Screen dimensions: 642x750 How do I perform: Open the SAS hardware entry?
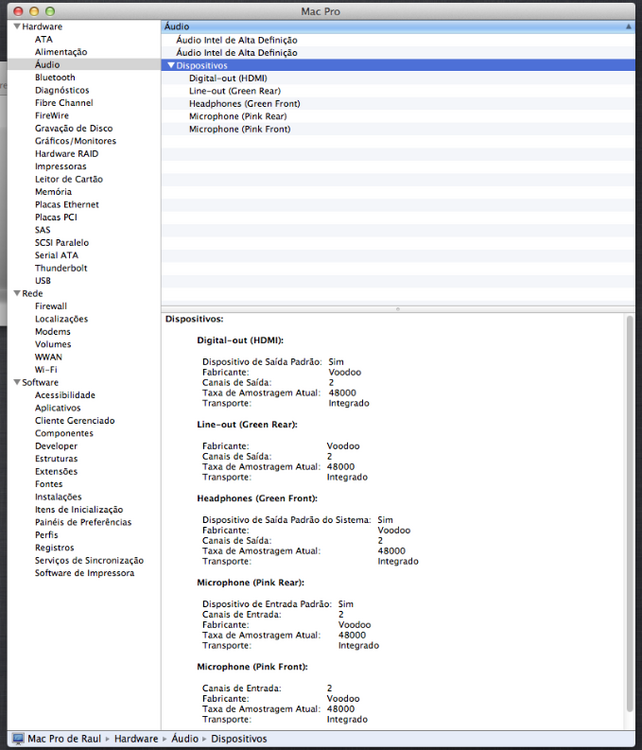(x=43, y=230)
